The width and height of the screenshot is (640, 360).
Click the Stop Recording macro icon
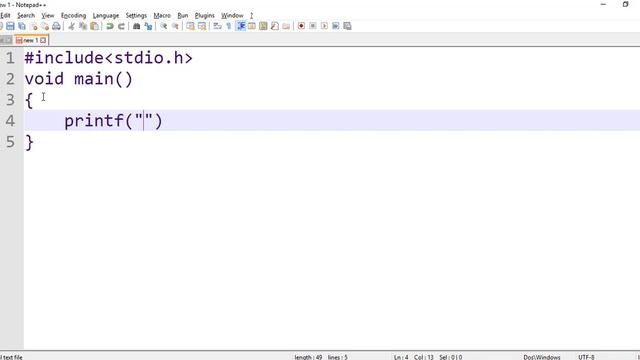click(x=313, y=26)
